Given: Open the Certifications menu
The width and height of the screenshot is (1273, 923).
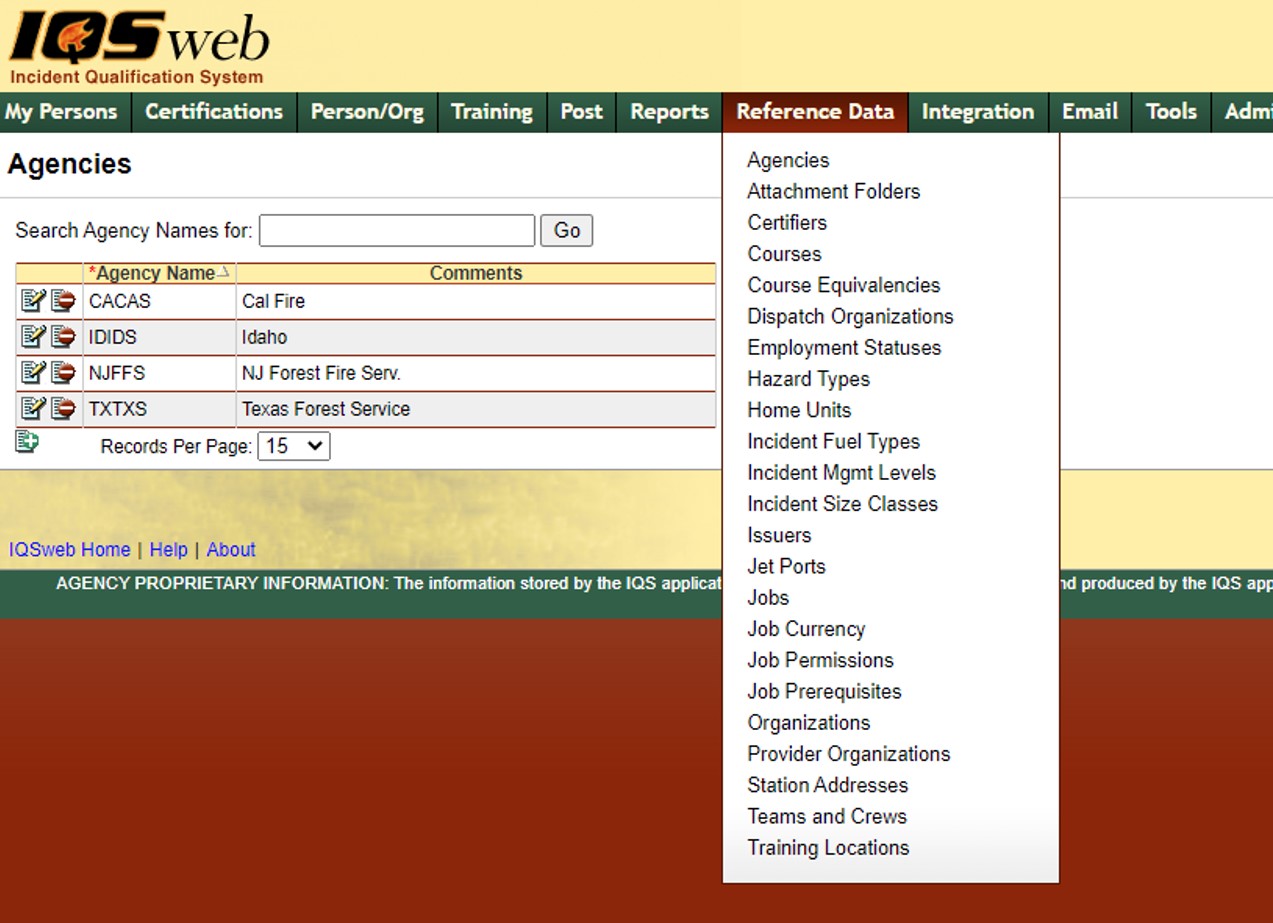Looking at the screenshot, I should (214, 112).
